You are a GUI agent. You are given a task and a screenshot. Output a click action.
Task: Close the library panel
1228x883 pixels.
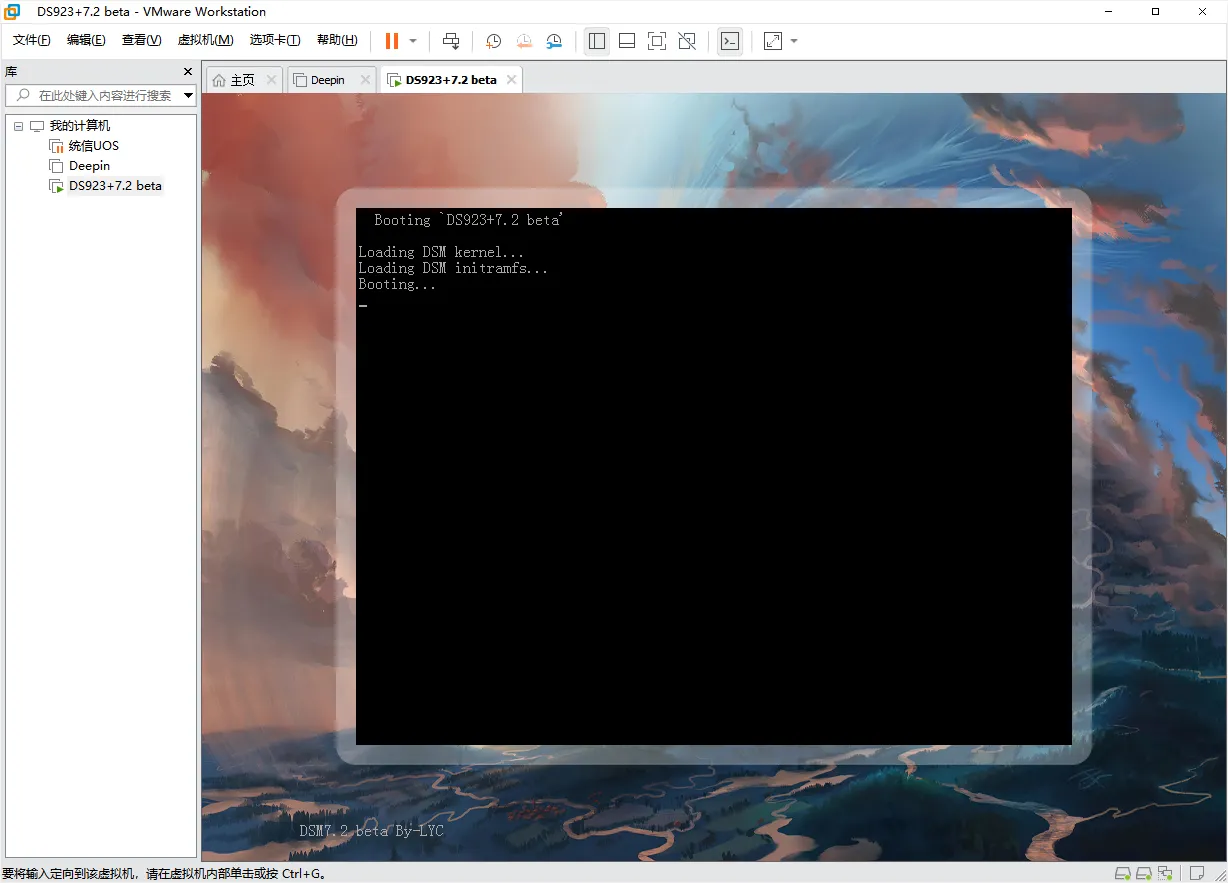[x=188, y=72]
